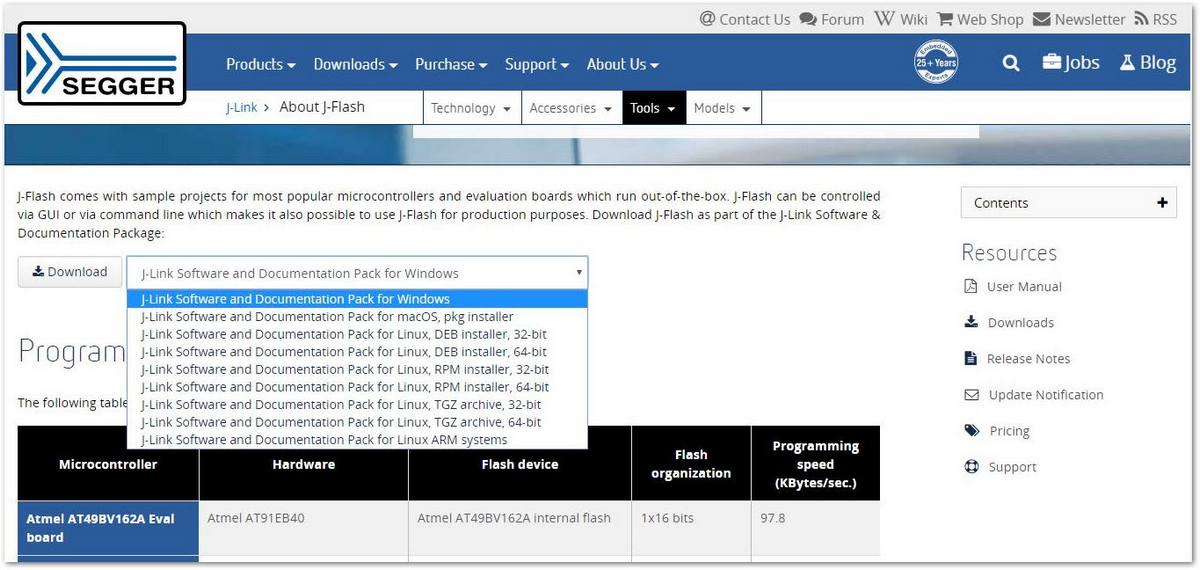Click the Newsletter envelope icon
This screenshot has height=570, width=1200.
pos(1042,19)
